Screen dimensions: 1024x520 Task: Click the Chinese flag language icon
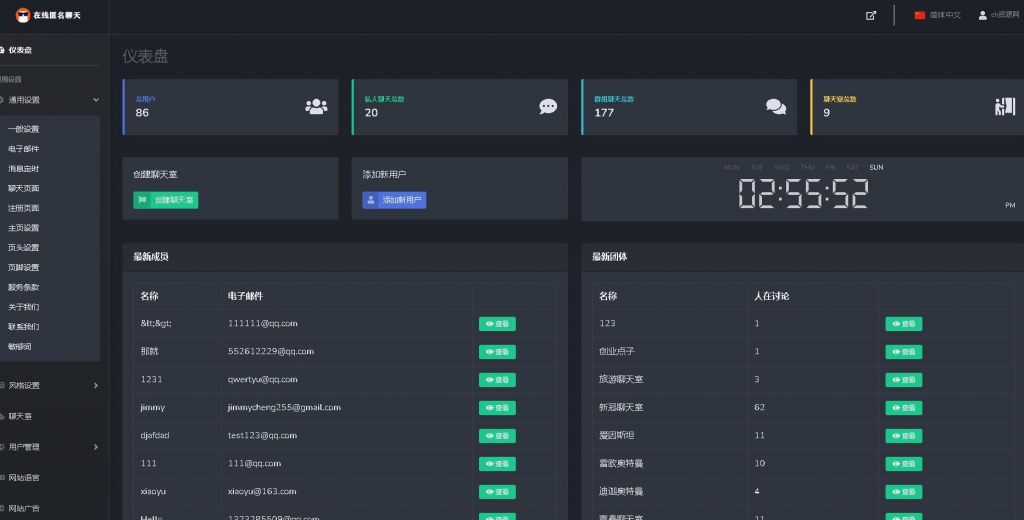tap(920, 15)
